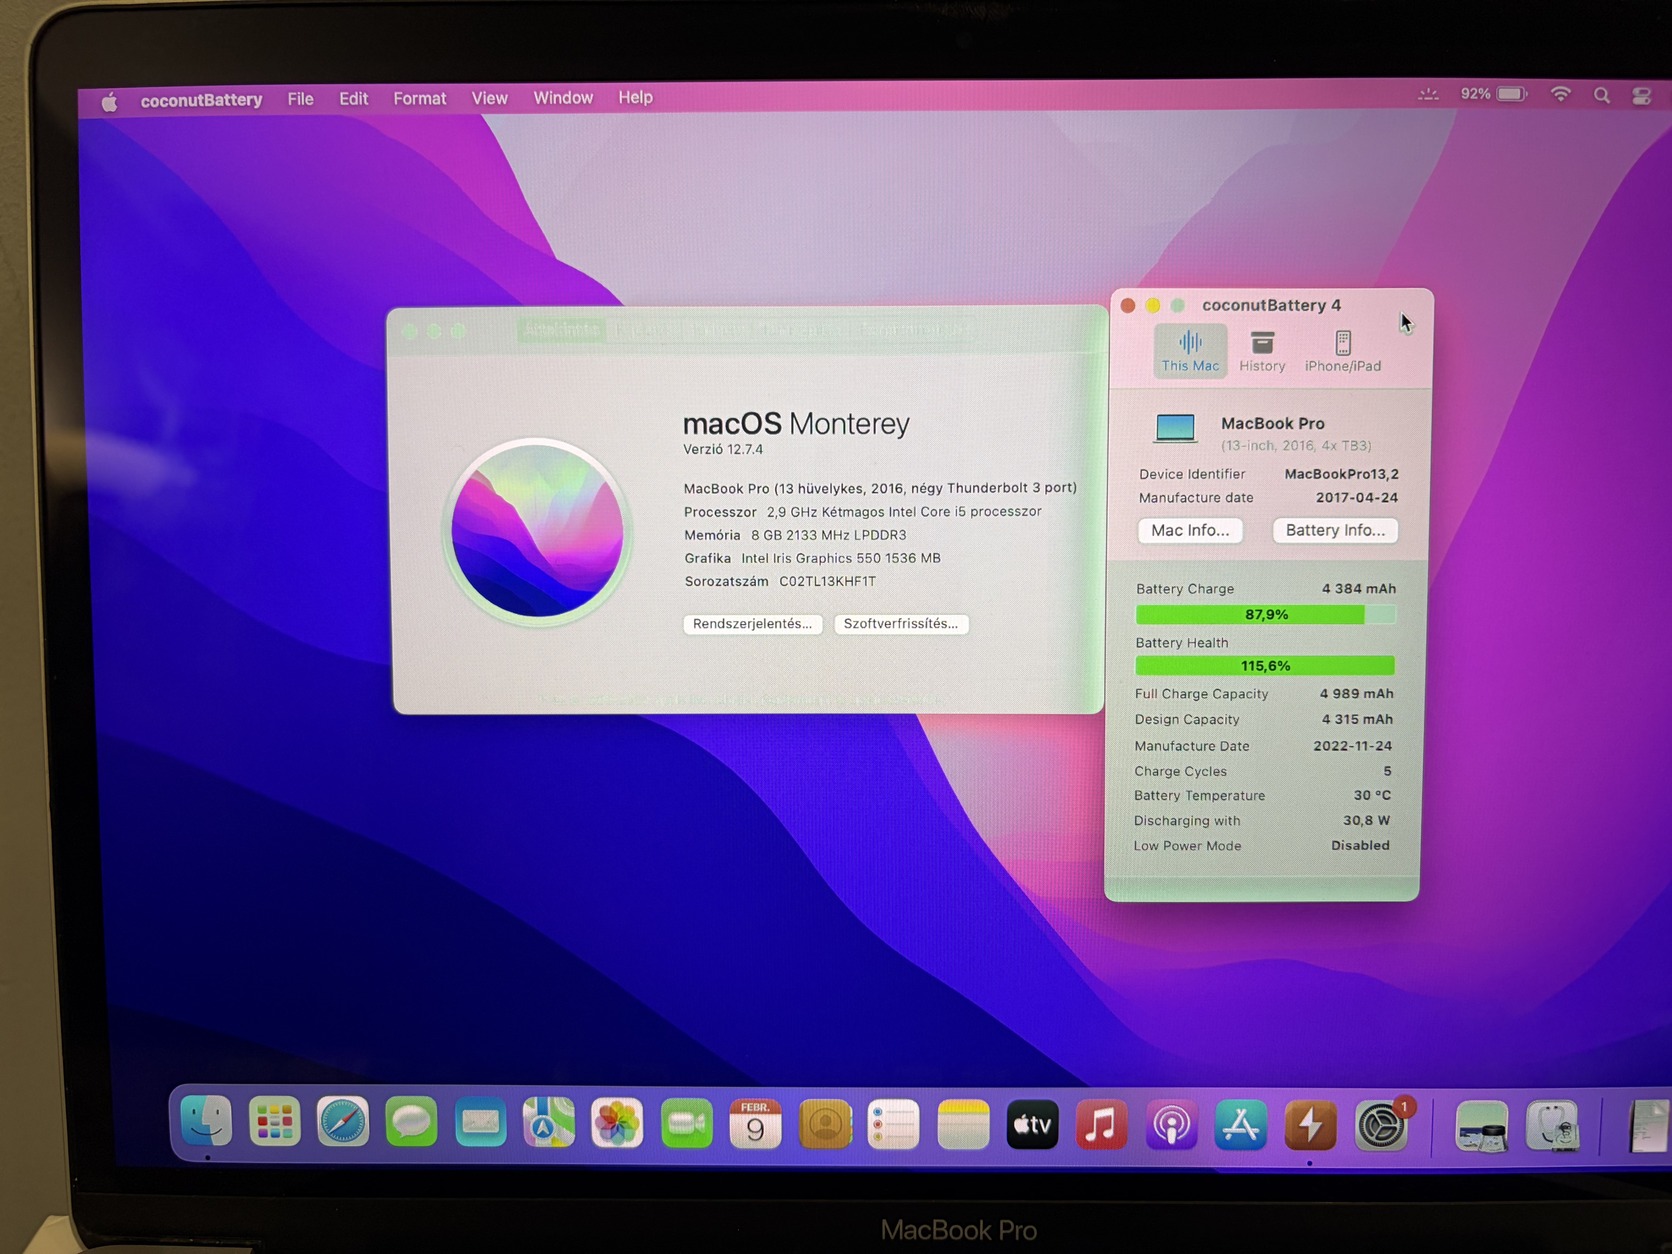
Task: Open the Help menu
Action: coord(635,97)
